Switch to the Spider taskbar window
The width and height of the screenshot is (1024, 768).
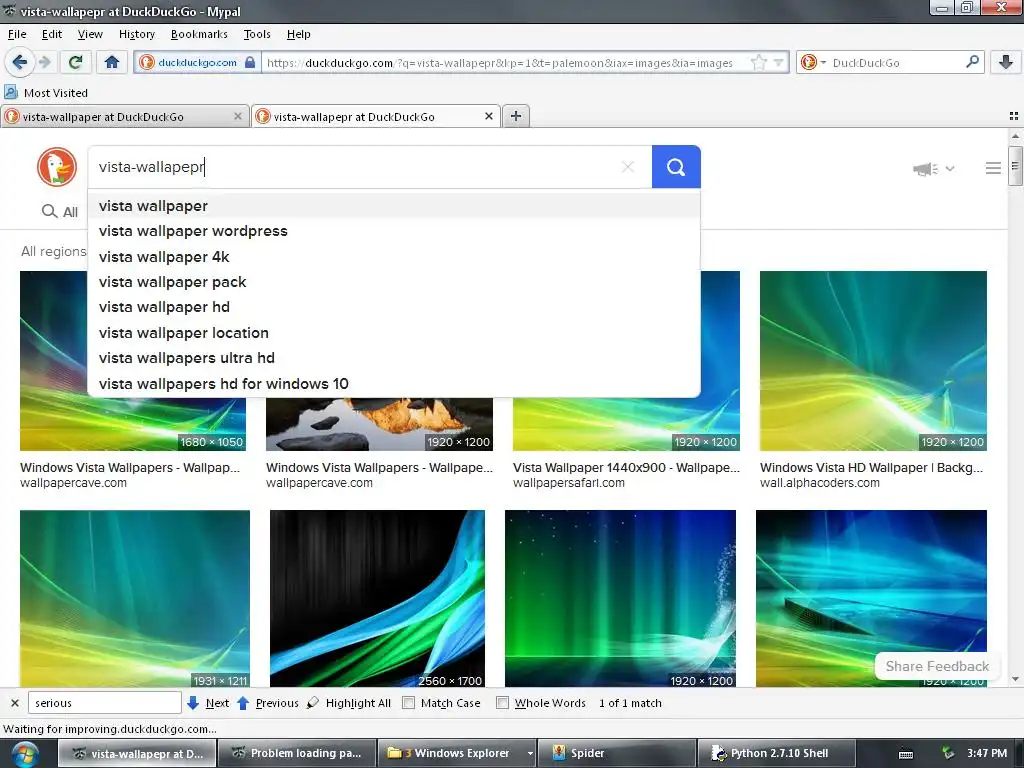click(x=617, y=753)
